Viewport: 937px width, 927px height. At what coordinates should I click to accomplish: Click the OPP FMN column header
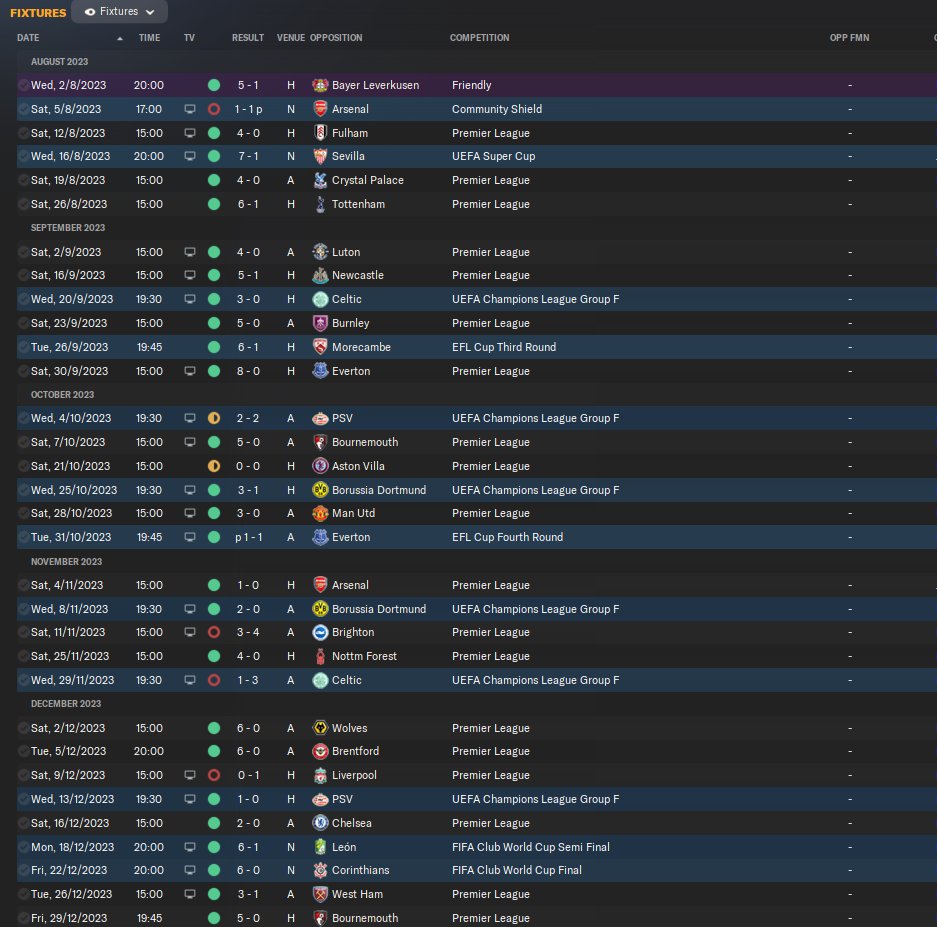849,38
